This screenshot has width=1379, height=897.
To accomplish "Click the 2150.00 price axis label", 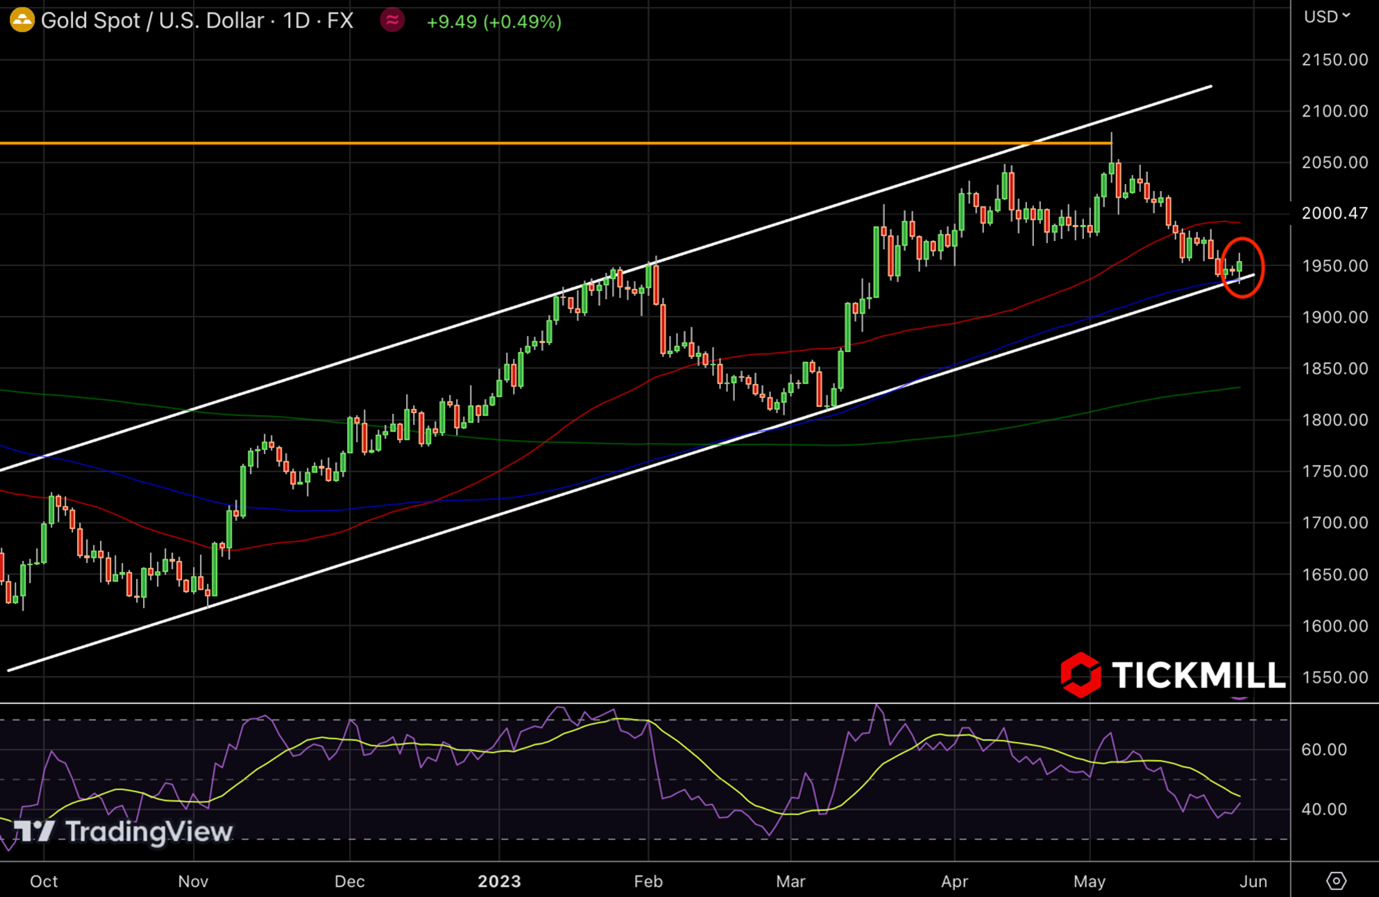I will coord(1334,60).
